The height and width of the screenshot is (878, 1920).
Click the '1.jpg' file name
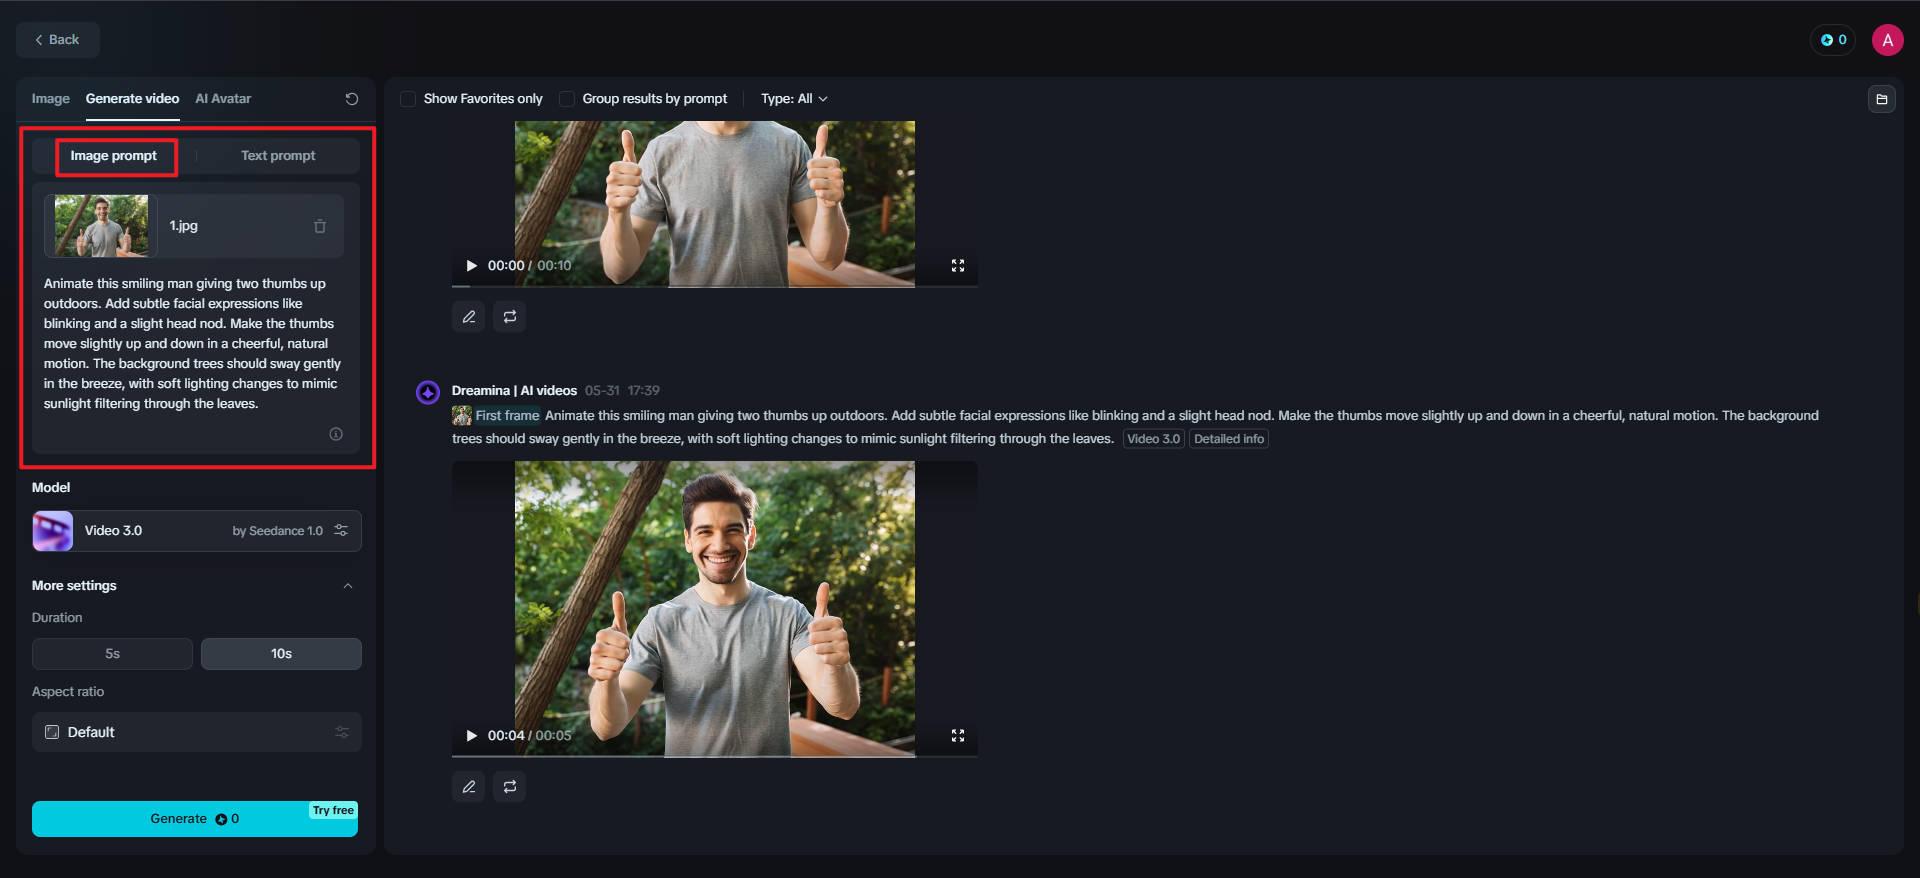tap(184, 226)
